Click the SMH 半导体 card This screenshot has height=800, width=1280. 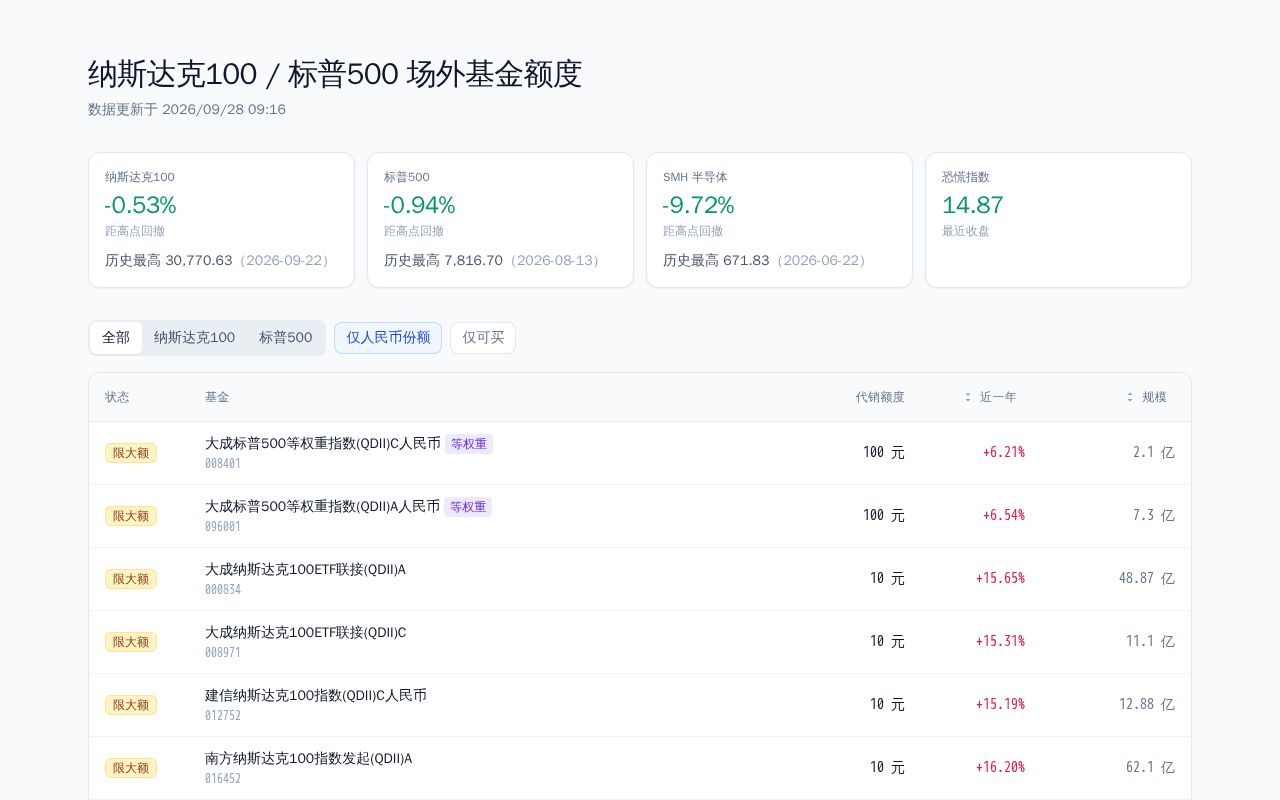pos(779,220)
